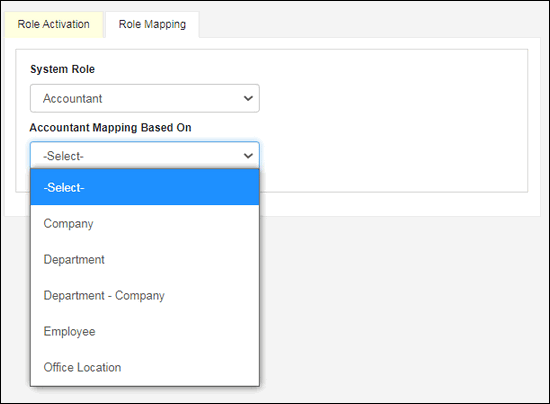Screen dimensions: 550x404
Task: Click the chevron arrow on the mapping dropdown
Action: click(x=248, y=156)
